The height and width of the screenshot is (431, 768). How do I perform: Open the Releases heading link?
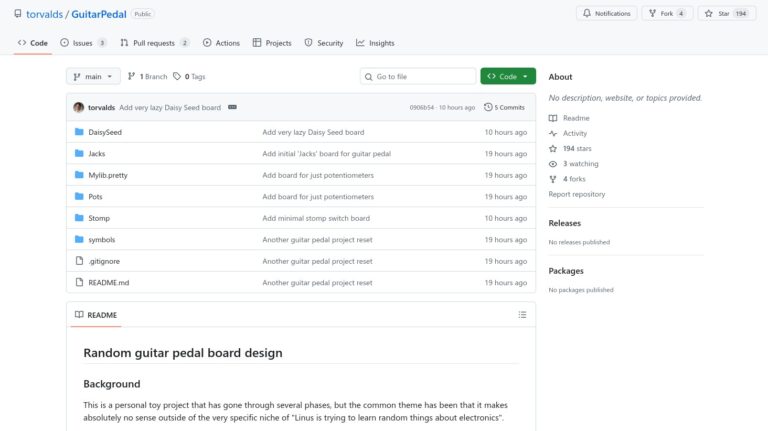coord(564,223)
